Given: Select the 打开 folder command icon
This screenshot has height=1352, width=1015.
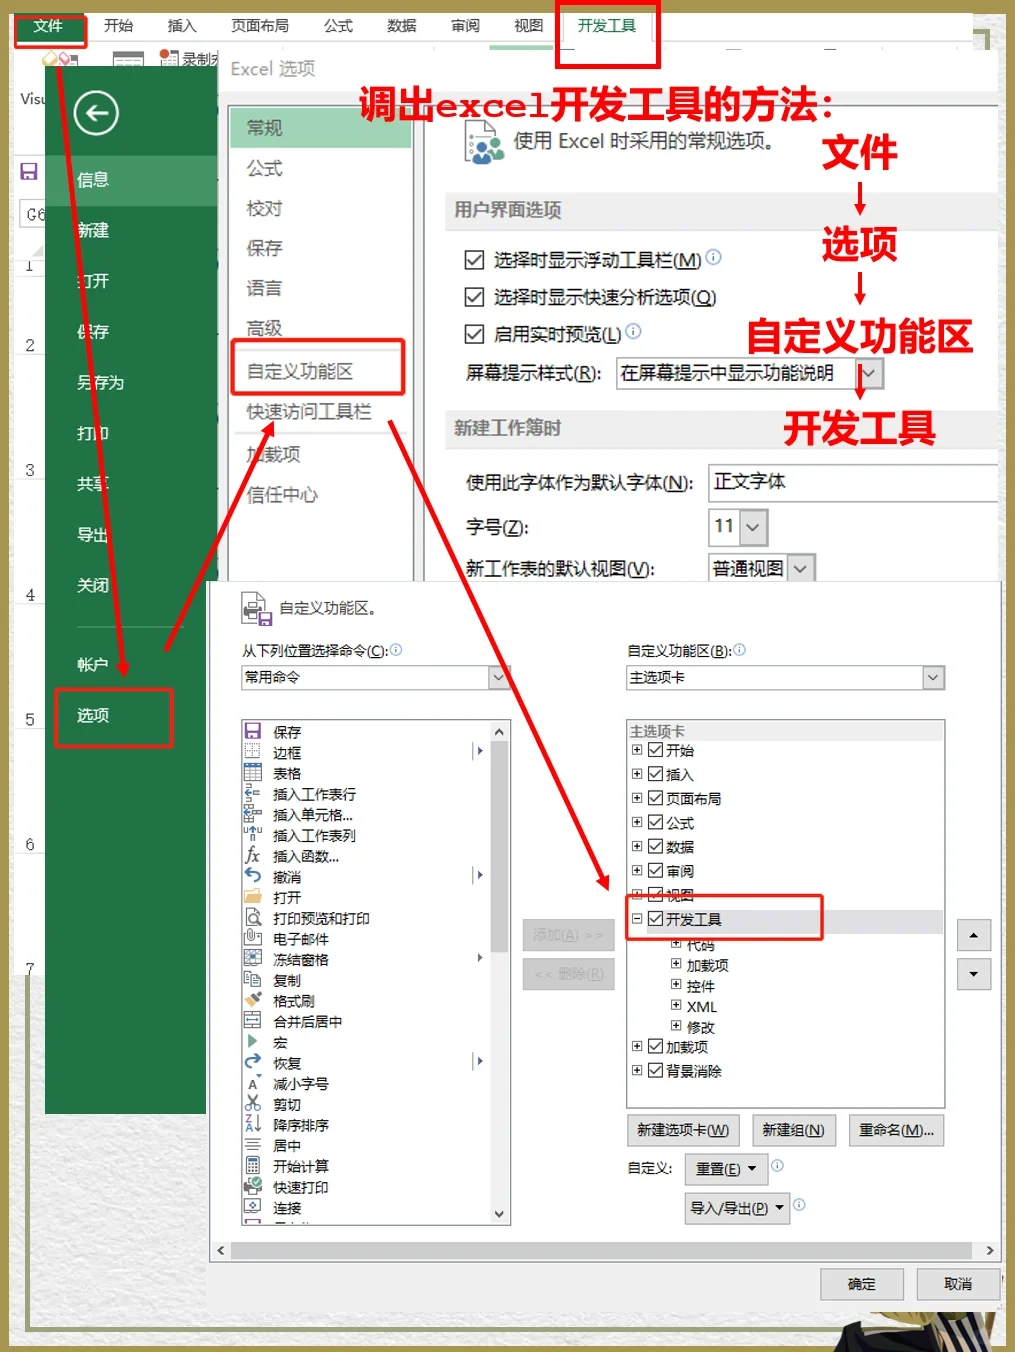Looking at the screenshot, I should [x=253, y=897].
